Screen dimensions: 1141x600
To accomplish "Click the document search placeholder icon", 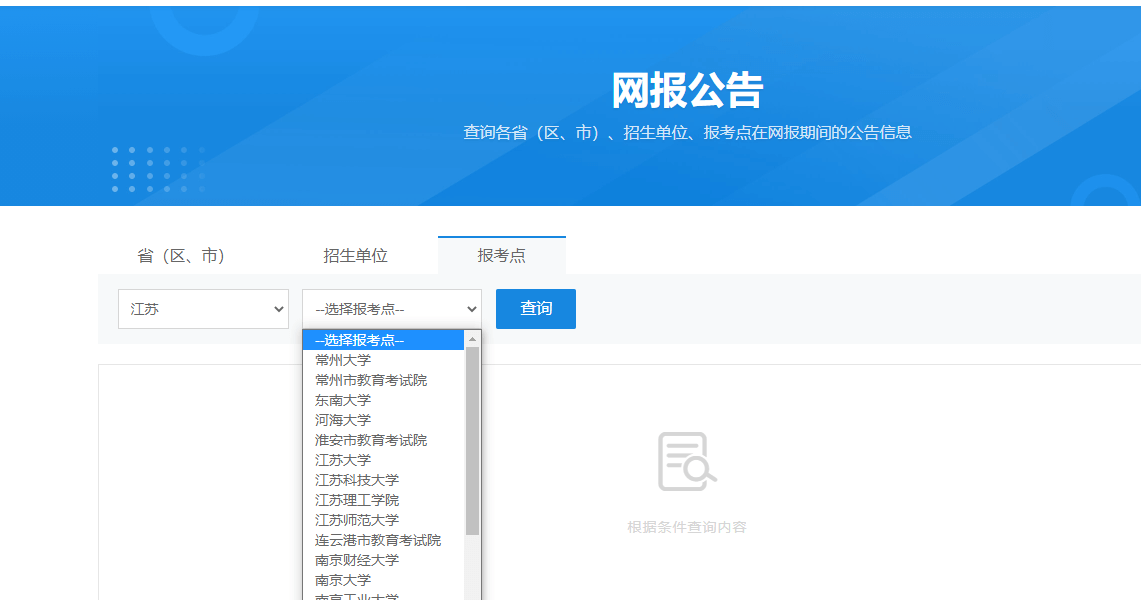I will click(686, 462).
